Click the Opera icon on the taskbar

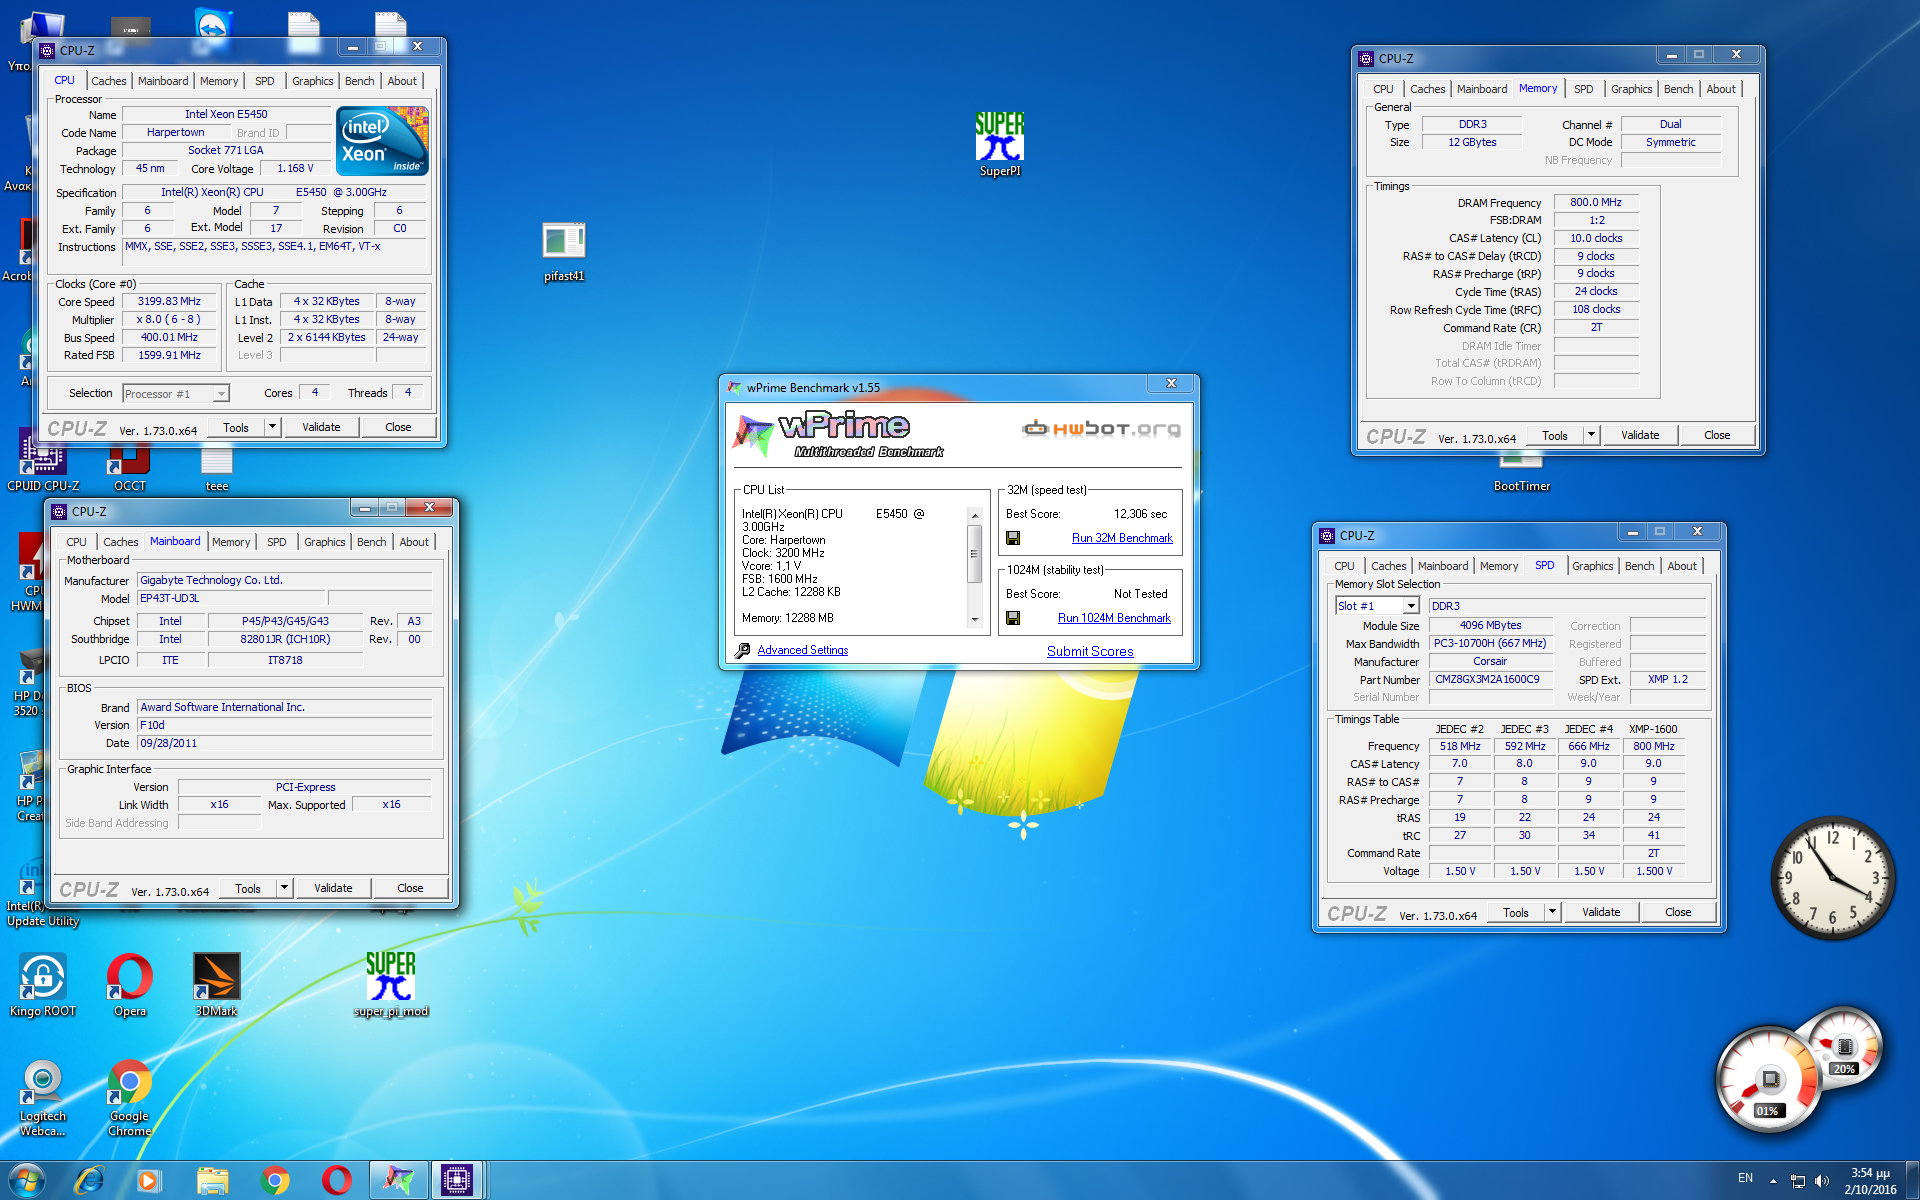(x=336, y=1180)
